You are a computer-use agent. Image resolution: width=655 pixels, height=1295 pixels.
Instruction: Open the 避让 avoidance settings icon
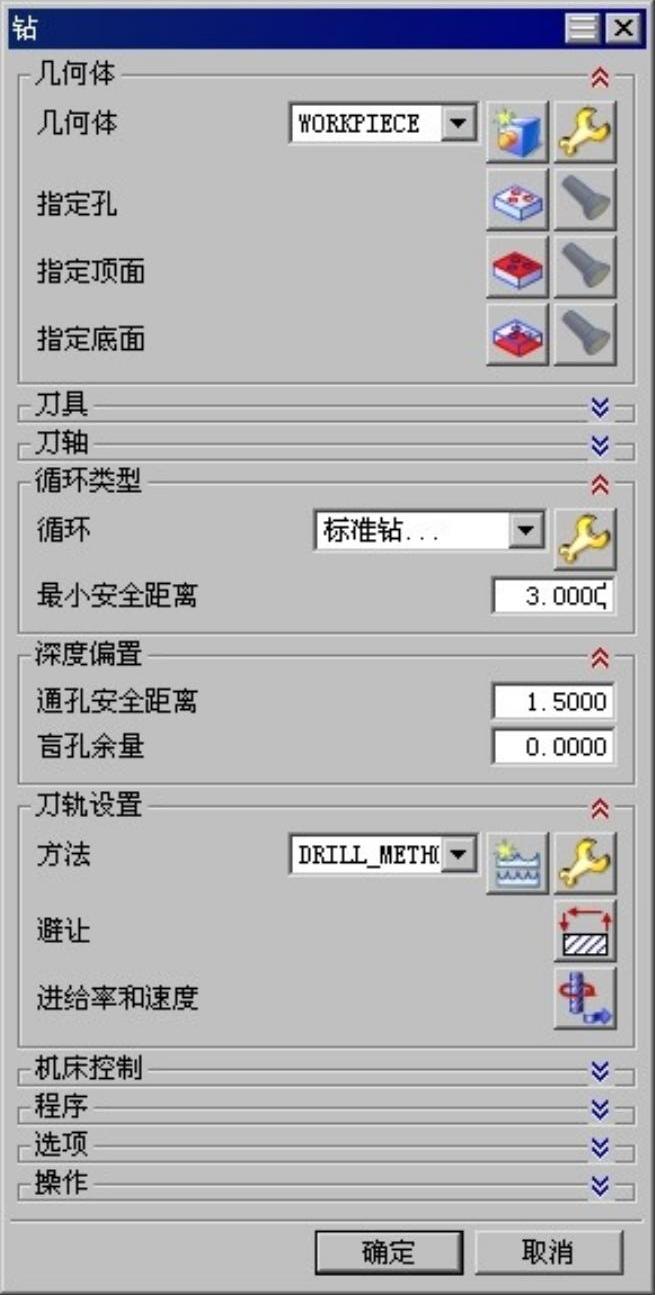tap(586, 931)
